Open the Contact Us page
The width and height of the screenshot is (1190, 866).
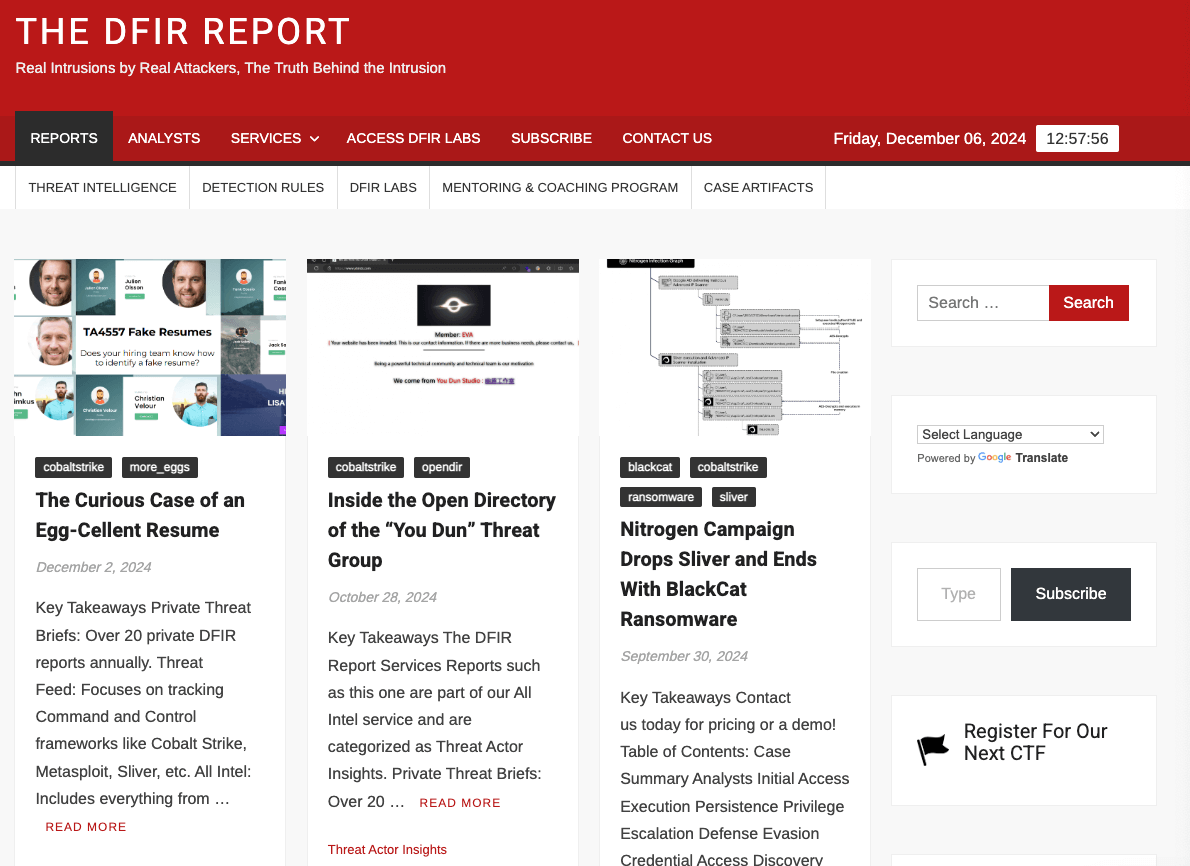click(666, 138)
